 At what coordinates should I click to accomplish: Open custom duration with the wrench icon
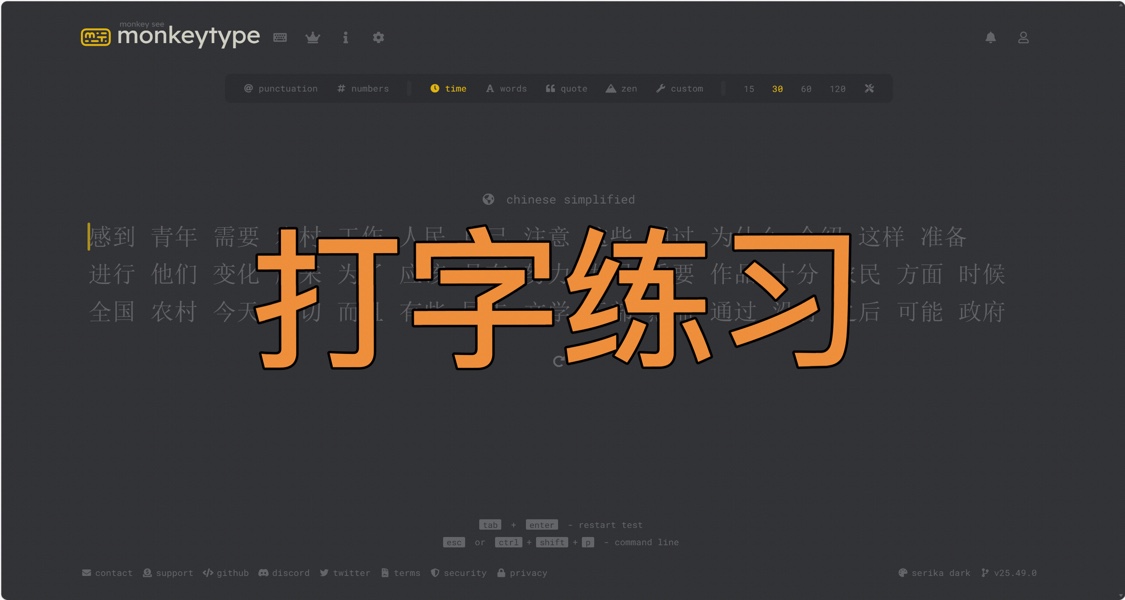(869, 88)
